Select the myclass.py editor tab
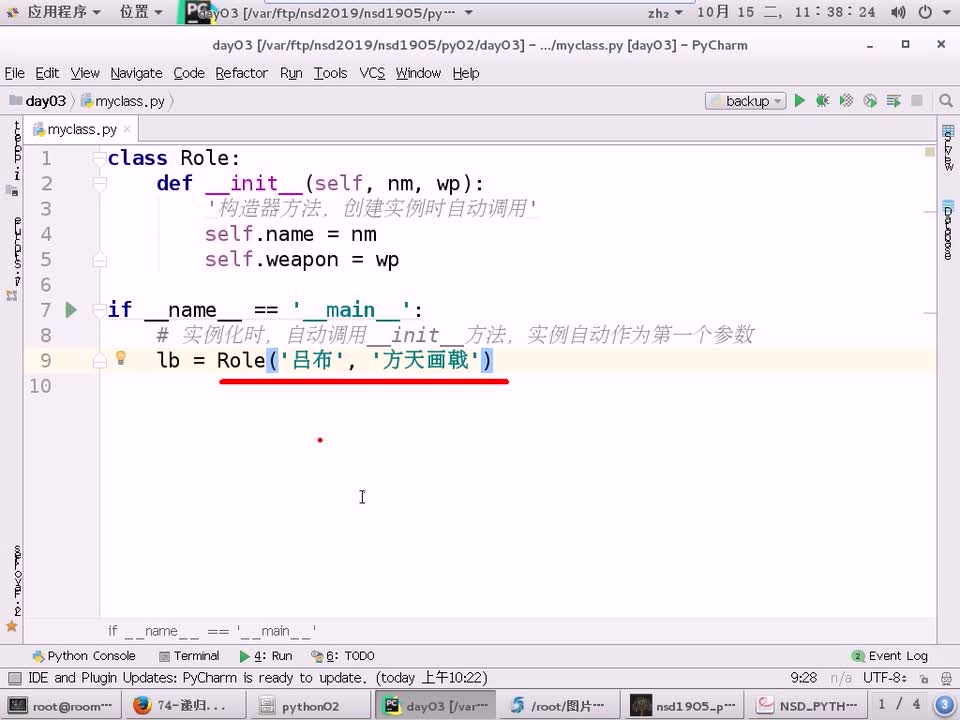 81,129
